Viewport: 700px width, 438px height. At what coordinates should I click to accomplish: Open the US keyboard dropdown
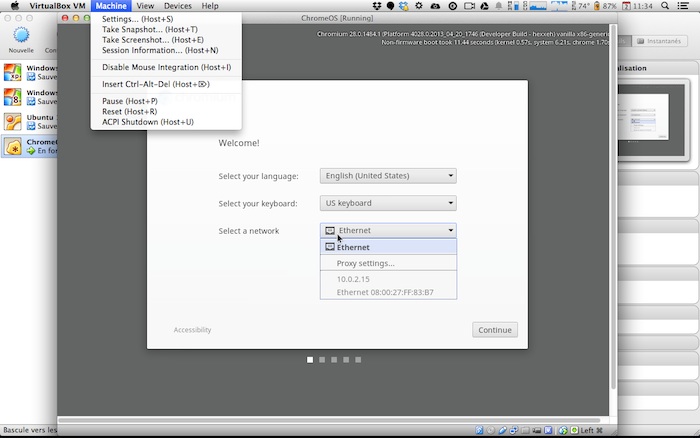[x=388, y=203]
